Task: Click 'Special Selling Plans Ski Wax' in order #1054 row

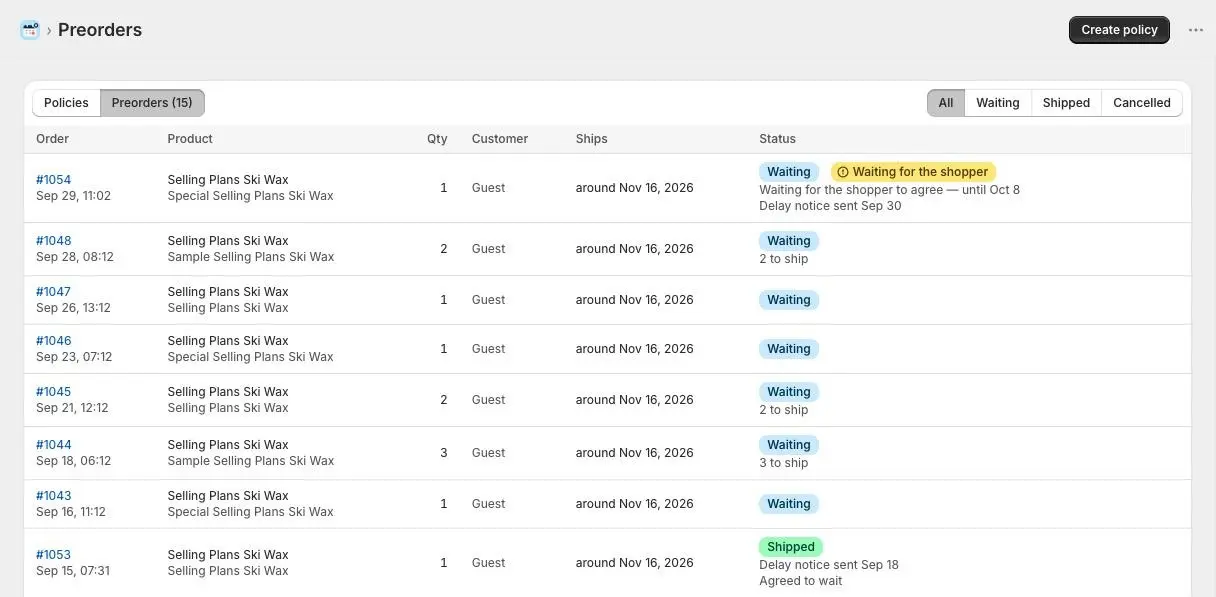Action: [x=251, y=196]
